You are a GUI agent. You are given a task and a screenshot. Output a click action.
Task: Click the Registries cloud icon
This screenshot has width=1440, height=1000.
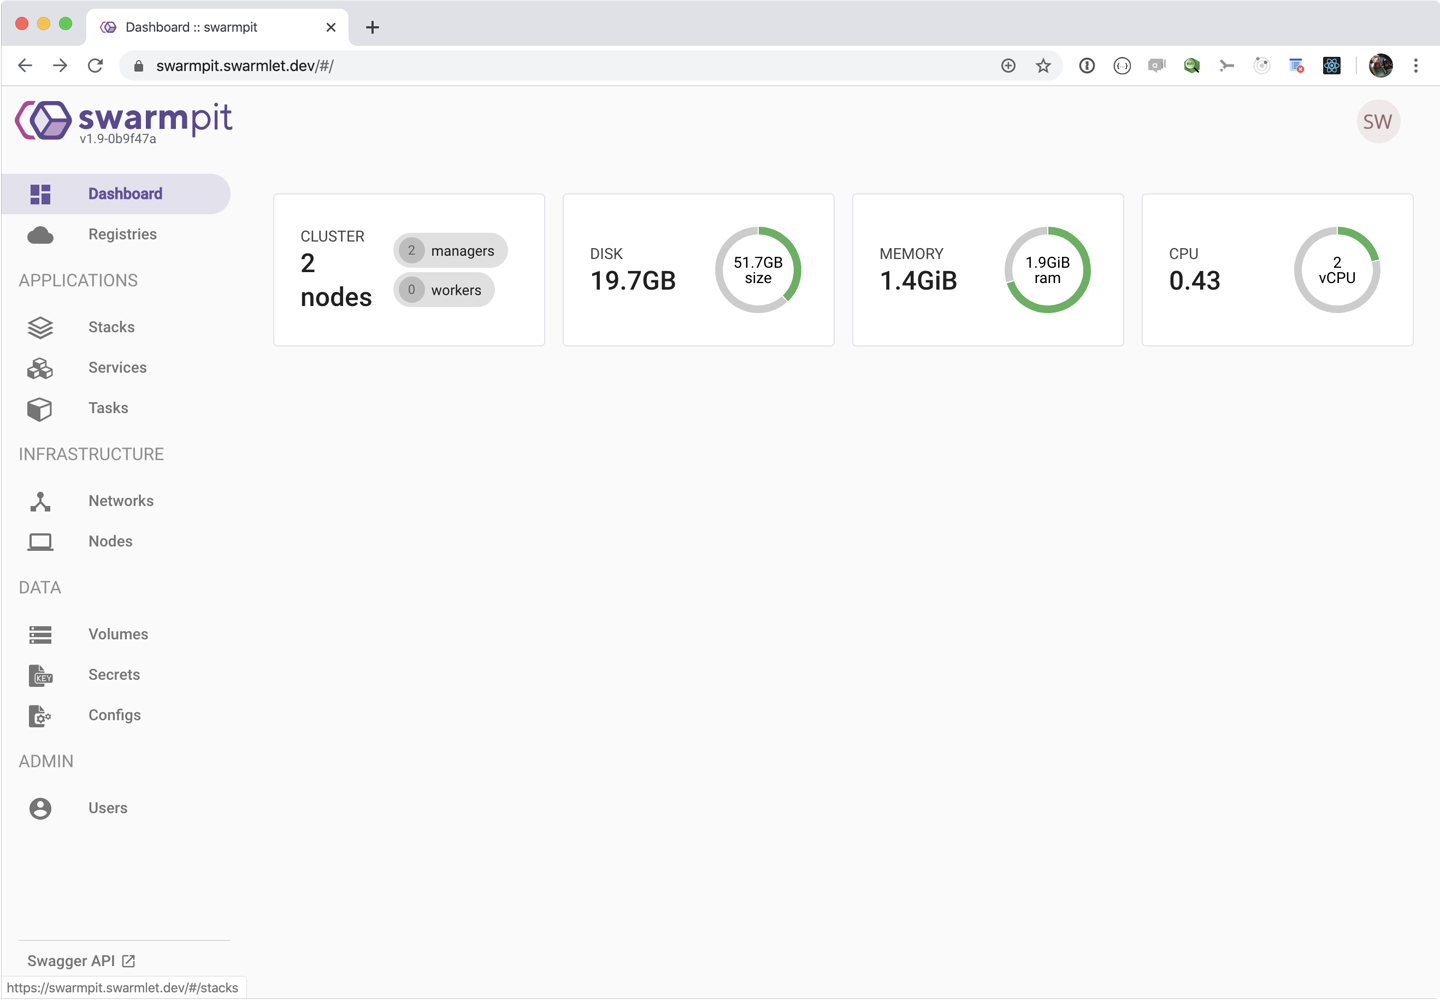pos(40,235)
